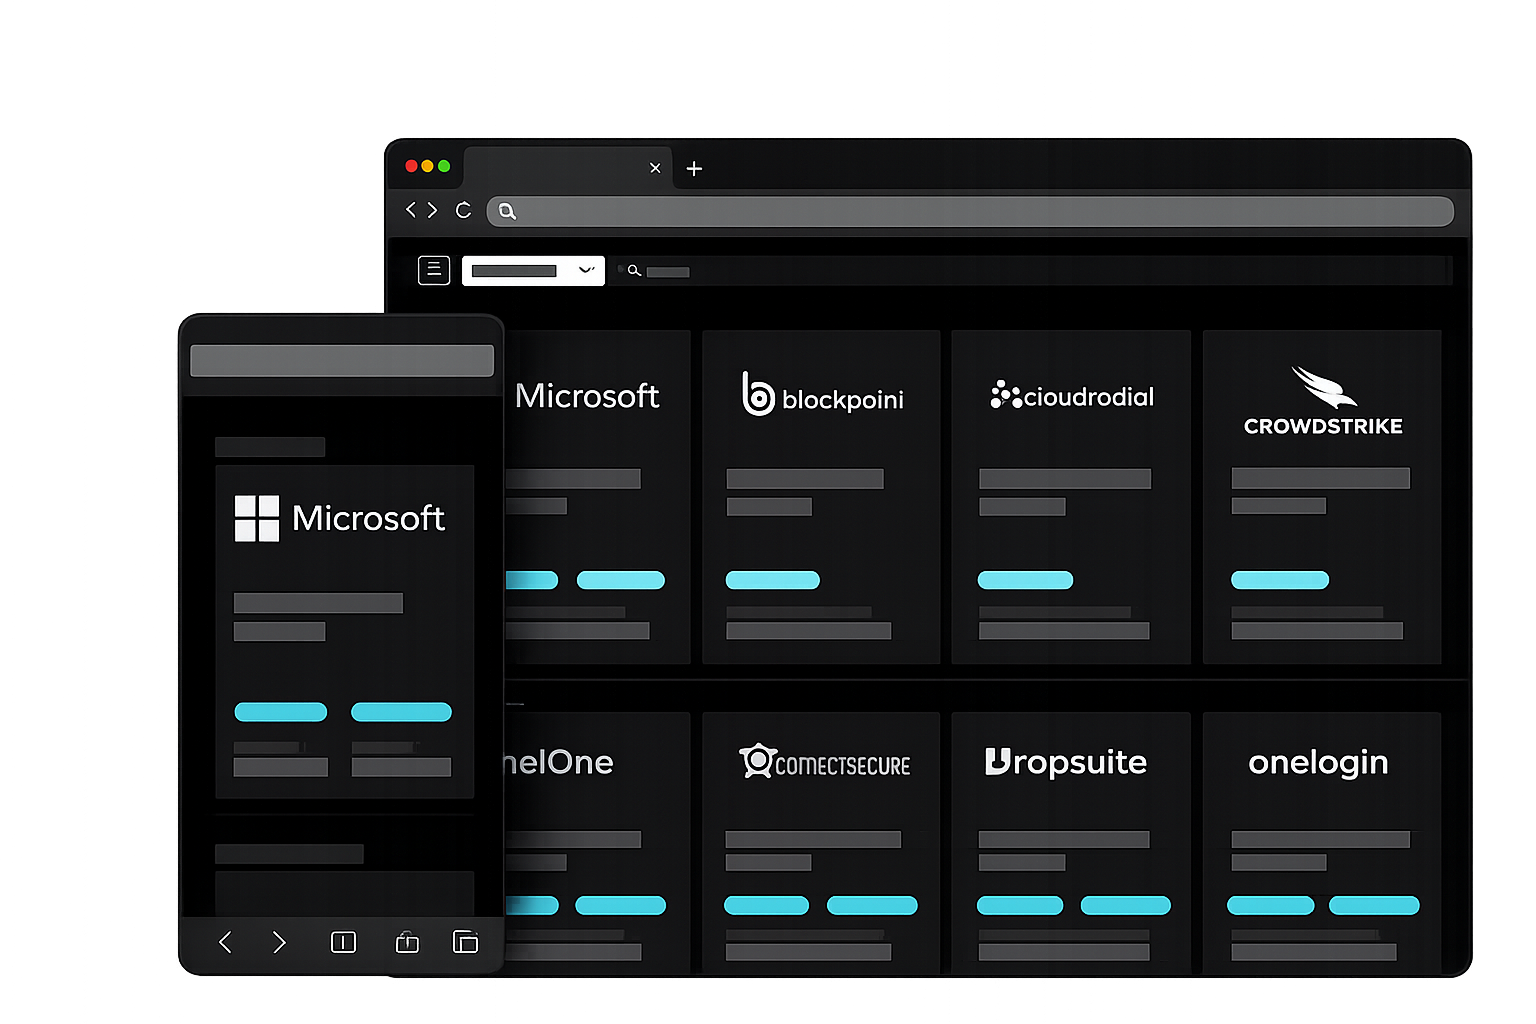Open a new tab with the plus icon

(x=694, y=169)
